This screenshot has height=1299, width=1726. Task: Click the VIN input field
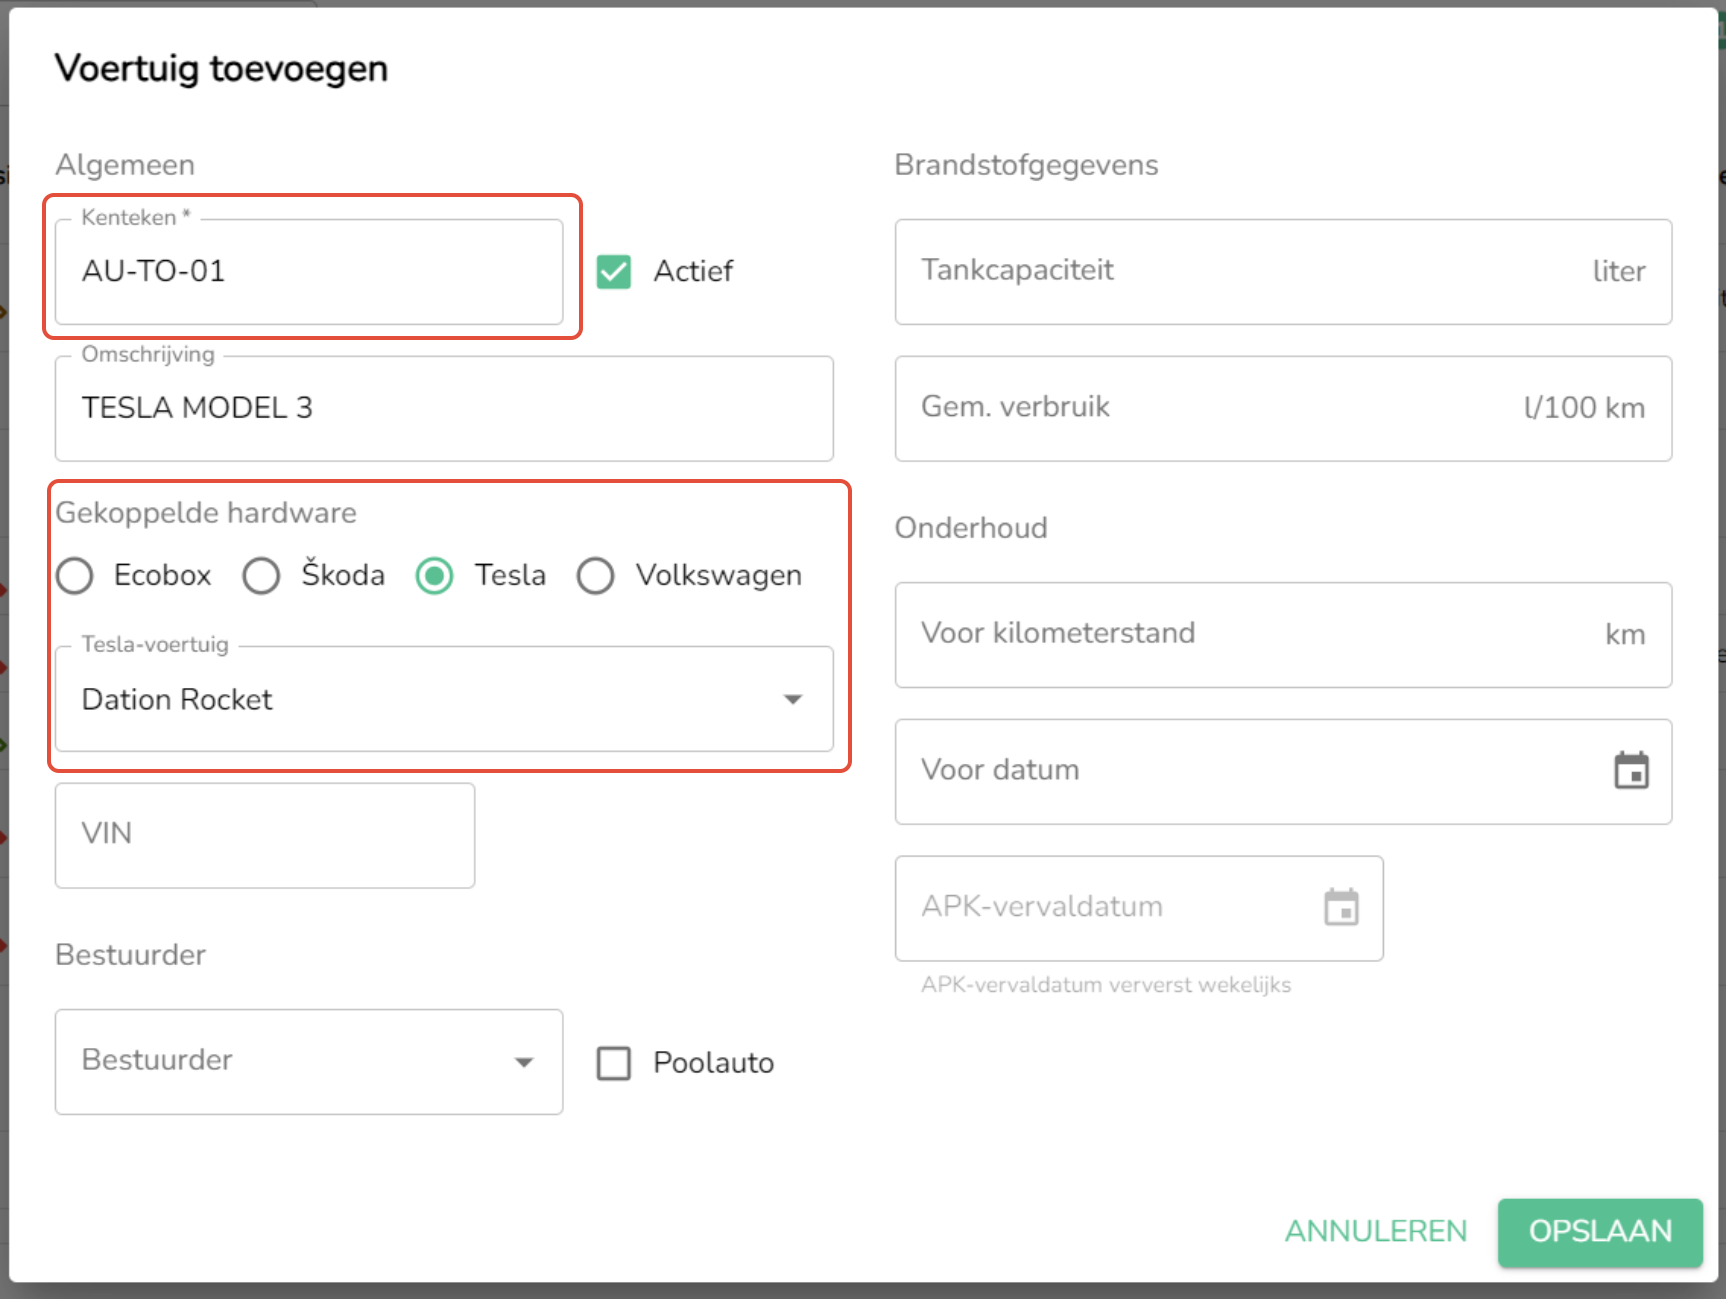(x=264, y=835)
